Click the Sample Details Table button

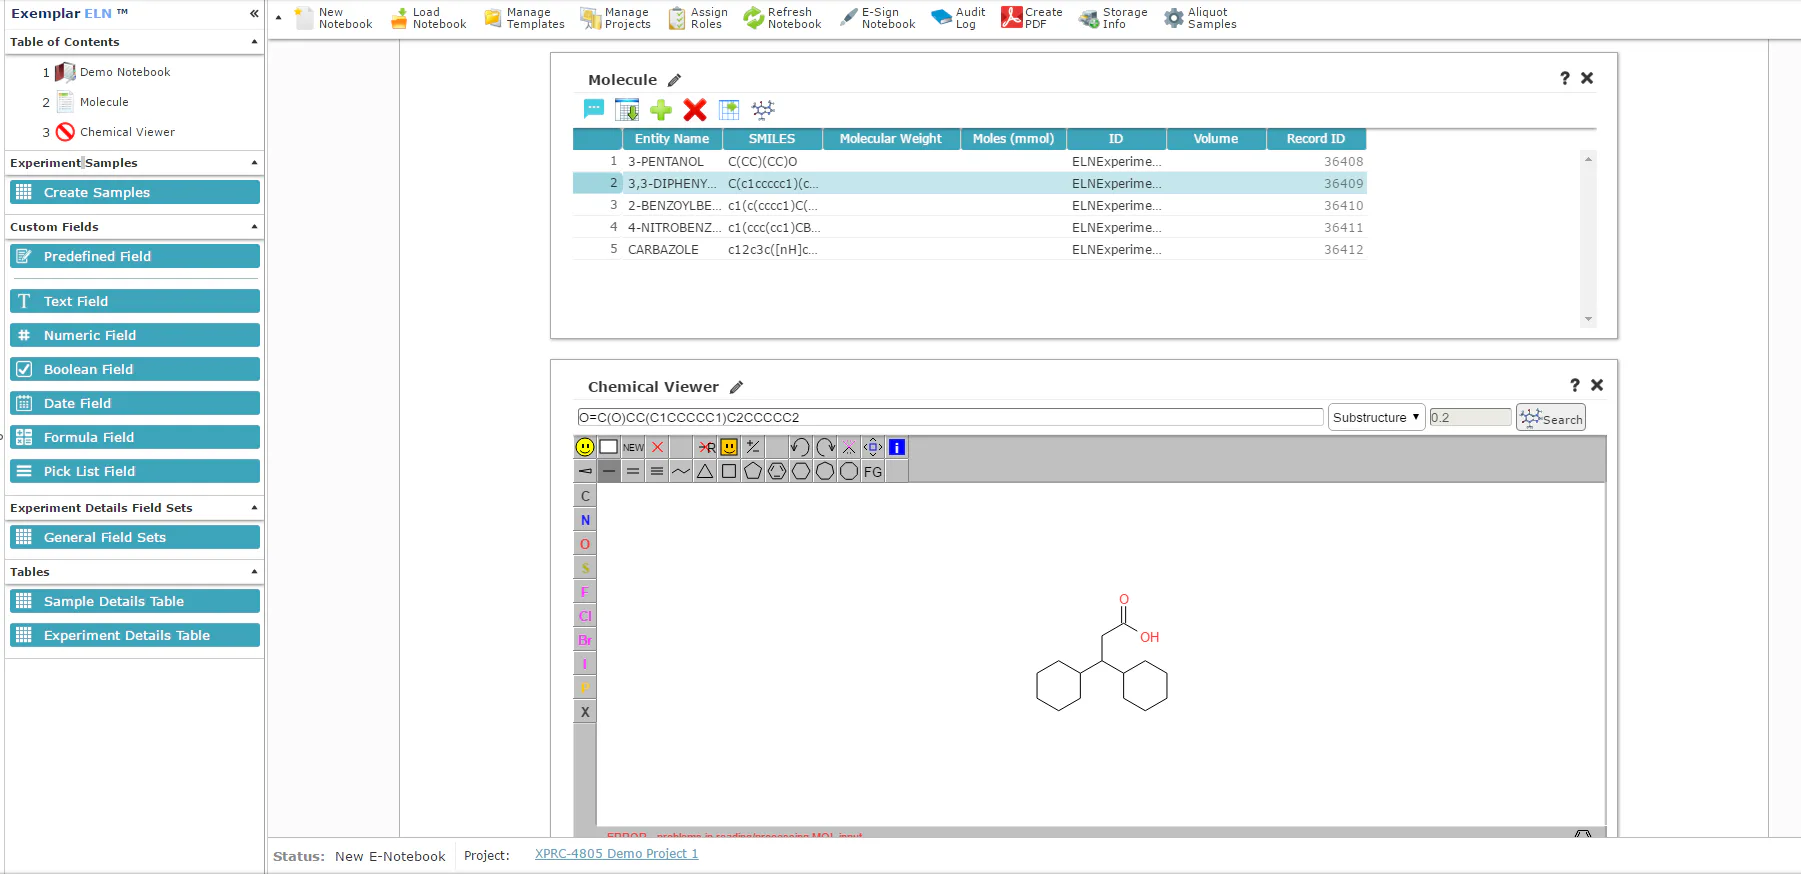(x=135, y=601)
